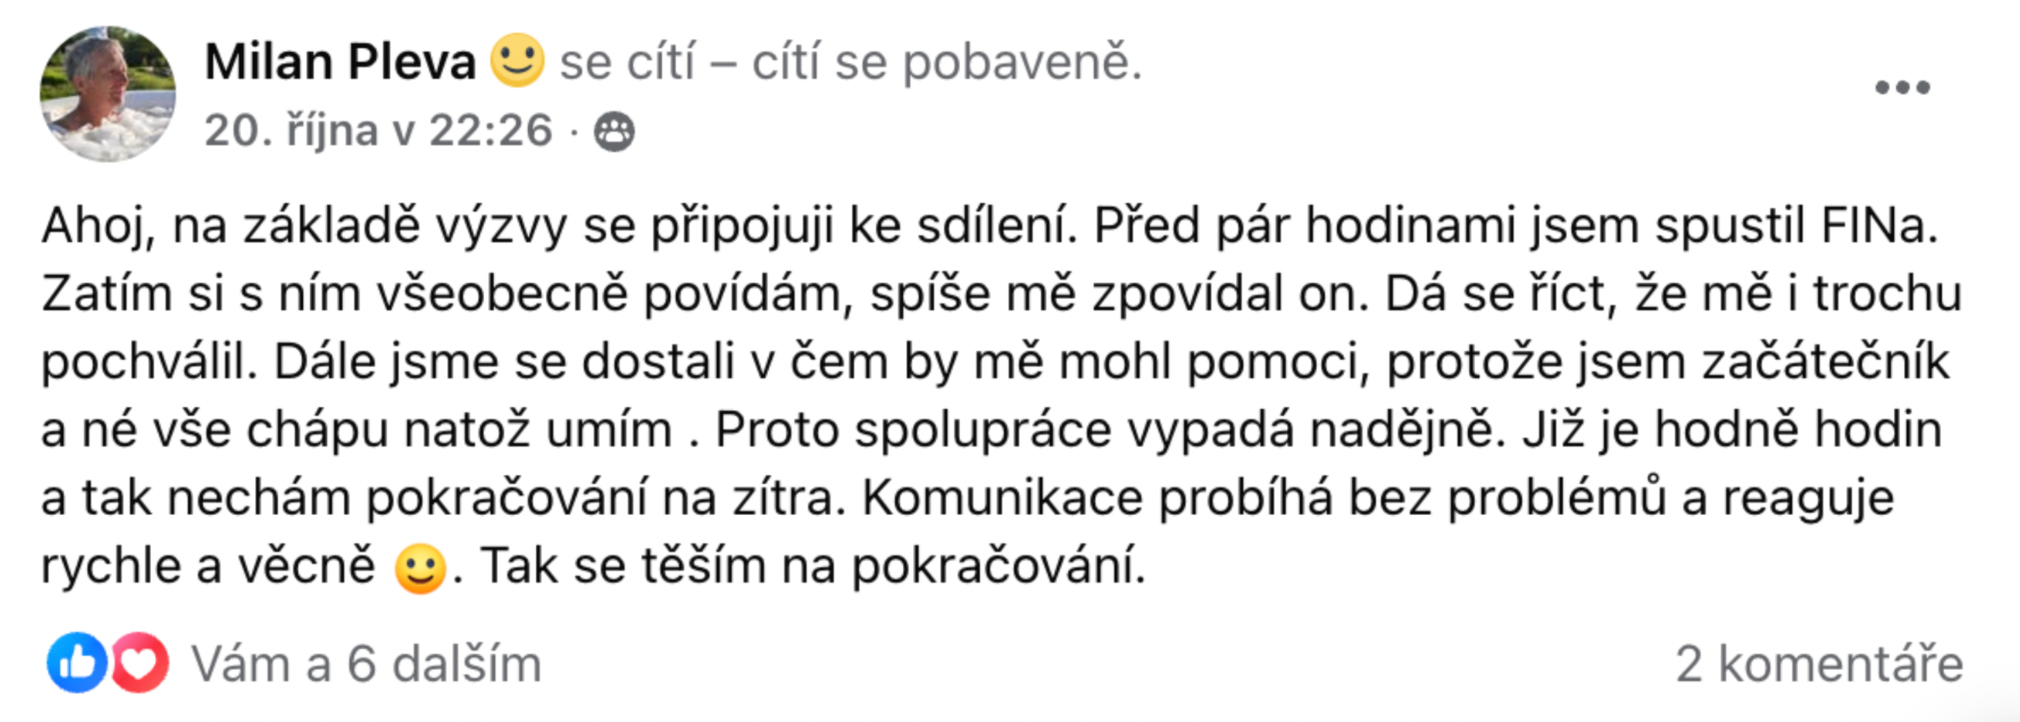Open the timestamp "20. října v 22:26"
Viewport: 2020px width, 722px height.
378,130
